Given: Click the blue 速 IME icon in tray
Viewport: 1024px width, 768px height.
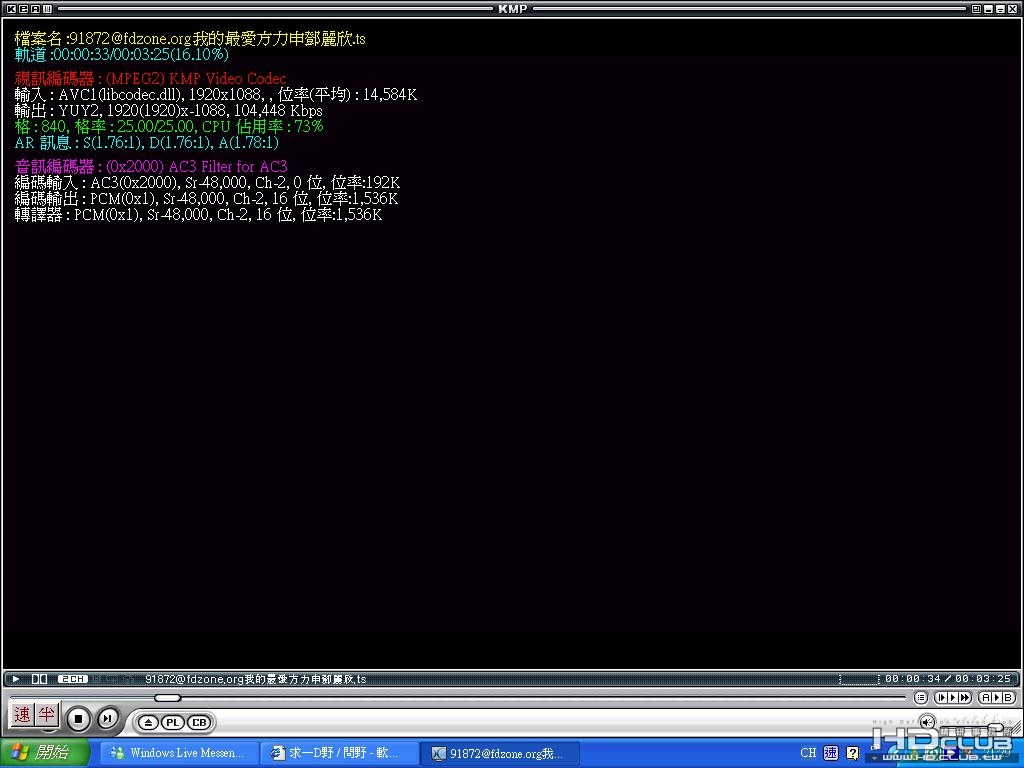Looking at the screenshot, I should [x=831, y=753].
